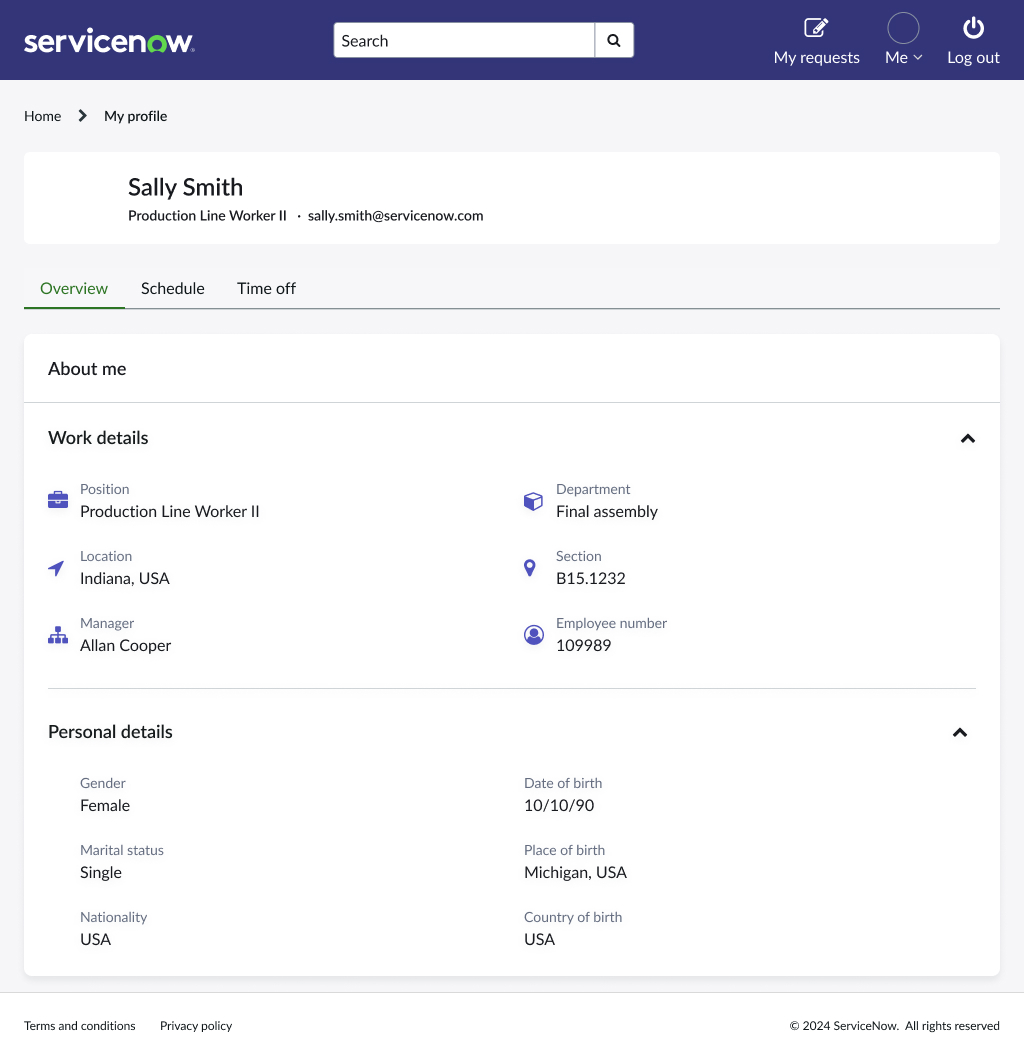This screenshot has width=1024, height=1058.
Task: Click the Manager org chart icon
Action: 58,635
